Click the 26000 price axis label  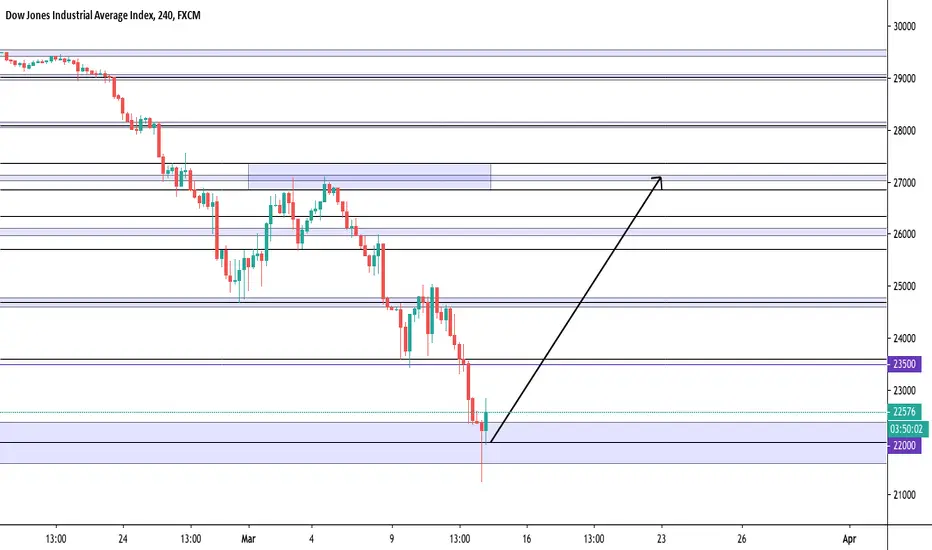pos(904,234)
